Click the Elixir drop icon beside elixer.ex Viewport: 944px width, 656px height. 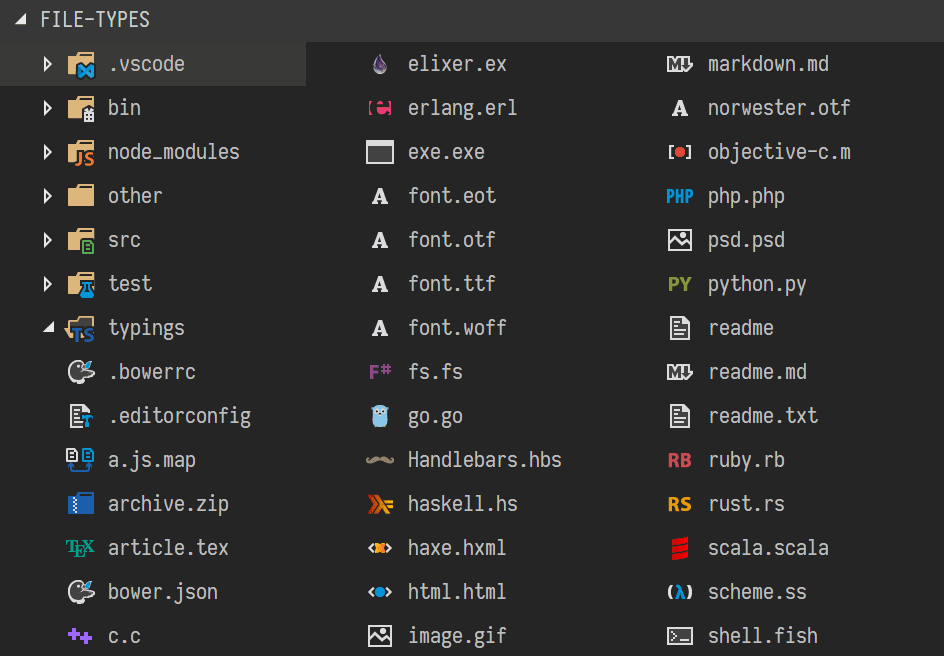point(380,63)
